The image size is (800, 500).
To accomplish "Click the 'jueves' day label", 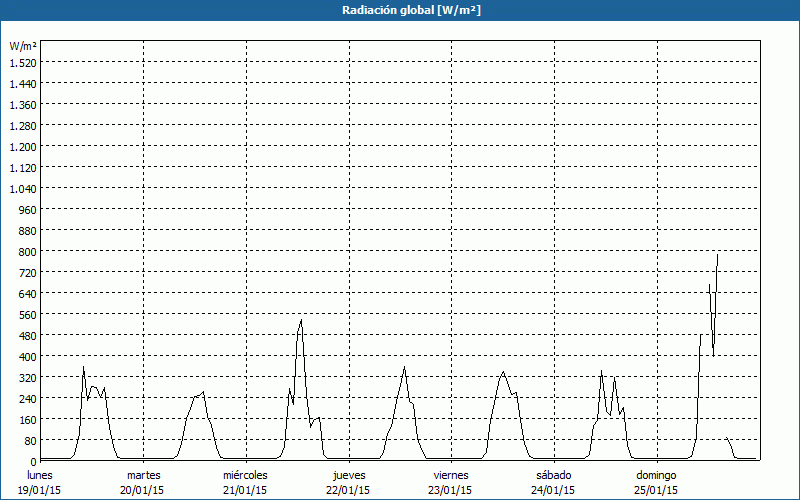I will click(349, 475).
